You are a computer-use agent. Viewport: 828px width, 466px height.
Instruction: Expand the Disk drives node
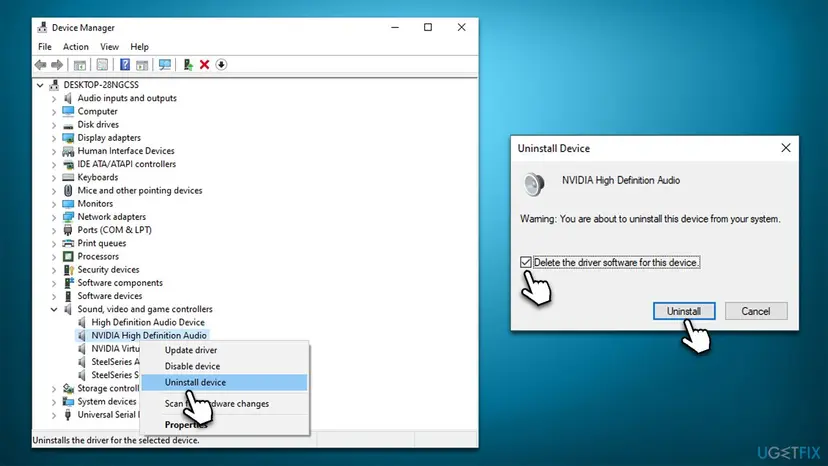coord(54,125)
